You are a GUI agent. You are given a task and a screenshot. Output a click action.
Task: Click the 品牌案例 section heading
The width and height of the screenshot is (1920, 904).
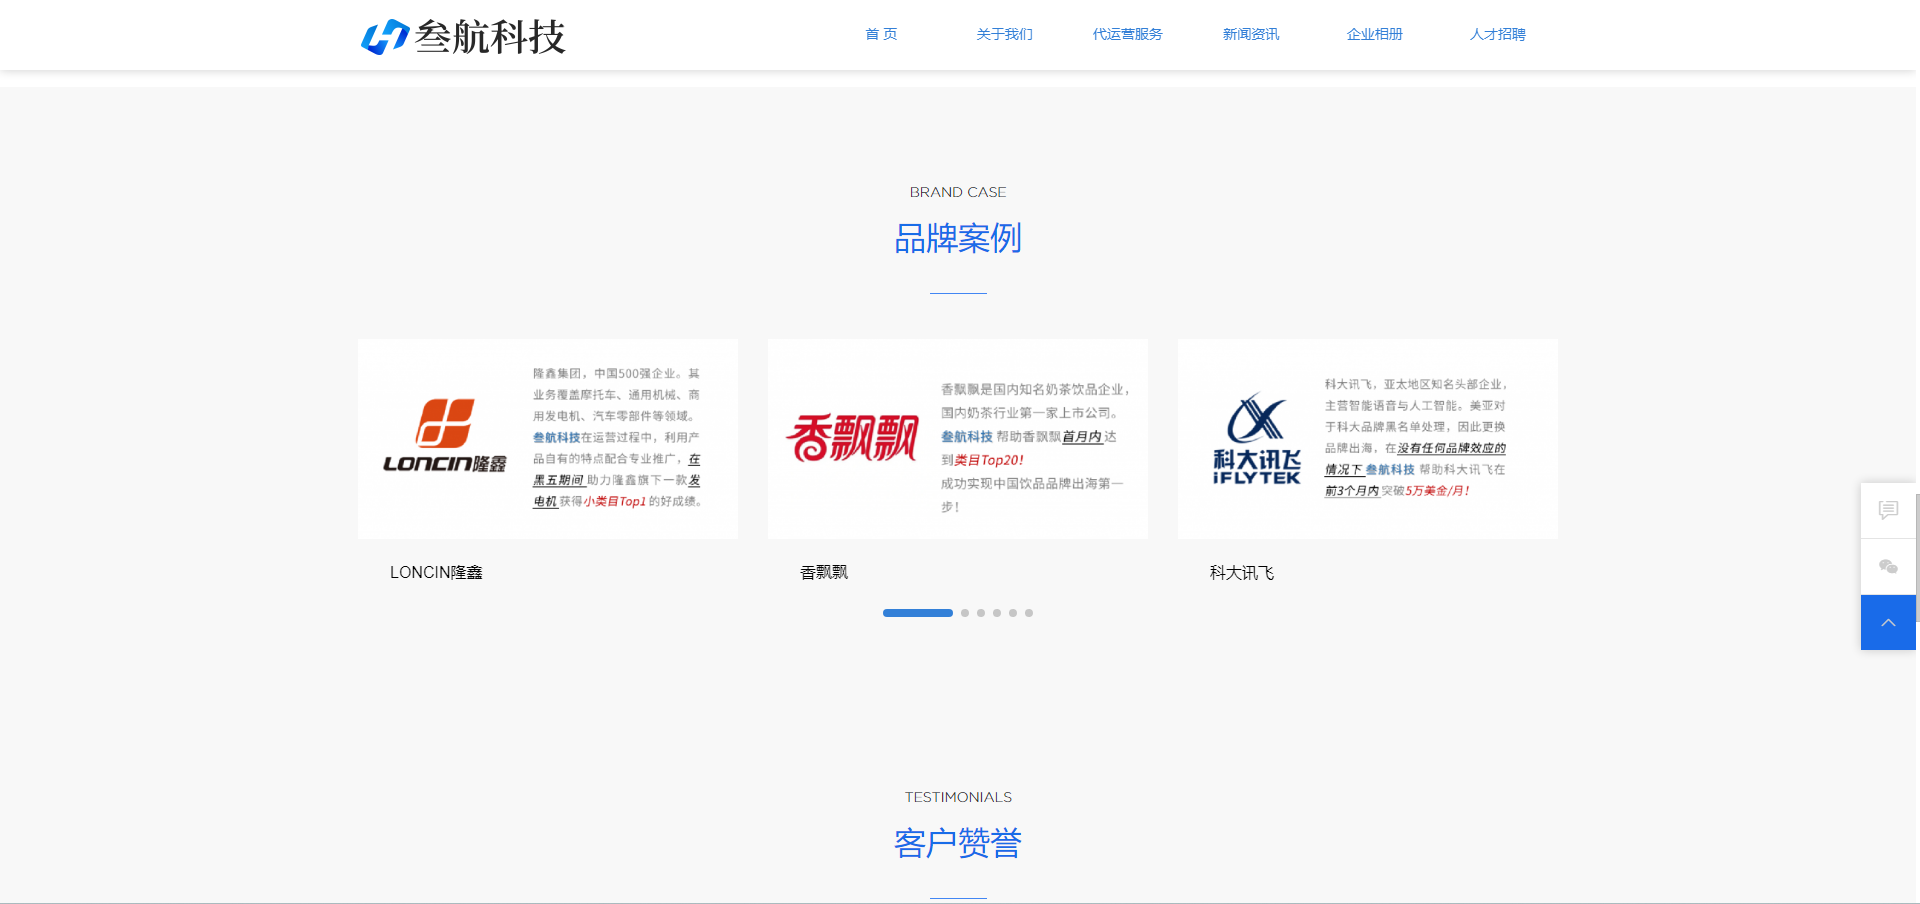[x=958, y=238]
